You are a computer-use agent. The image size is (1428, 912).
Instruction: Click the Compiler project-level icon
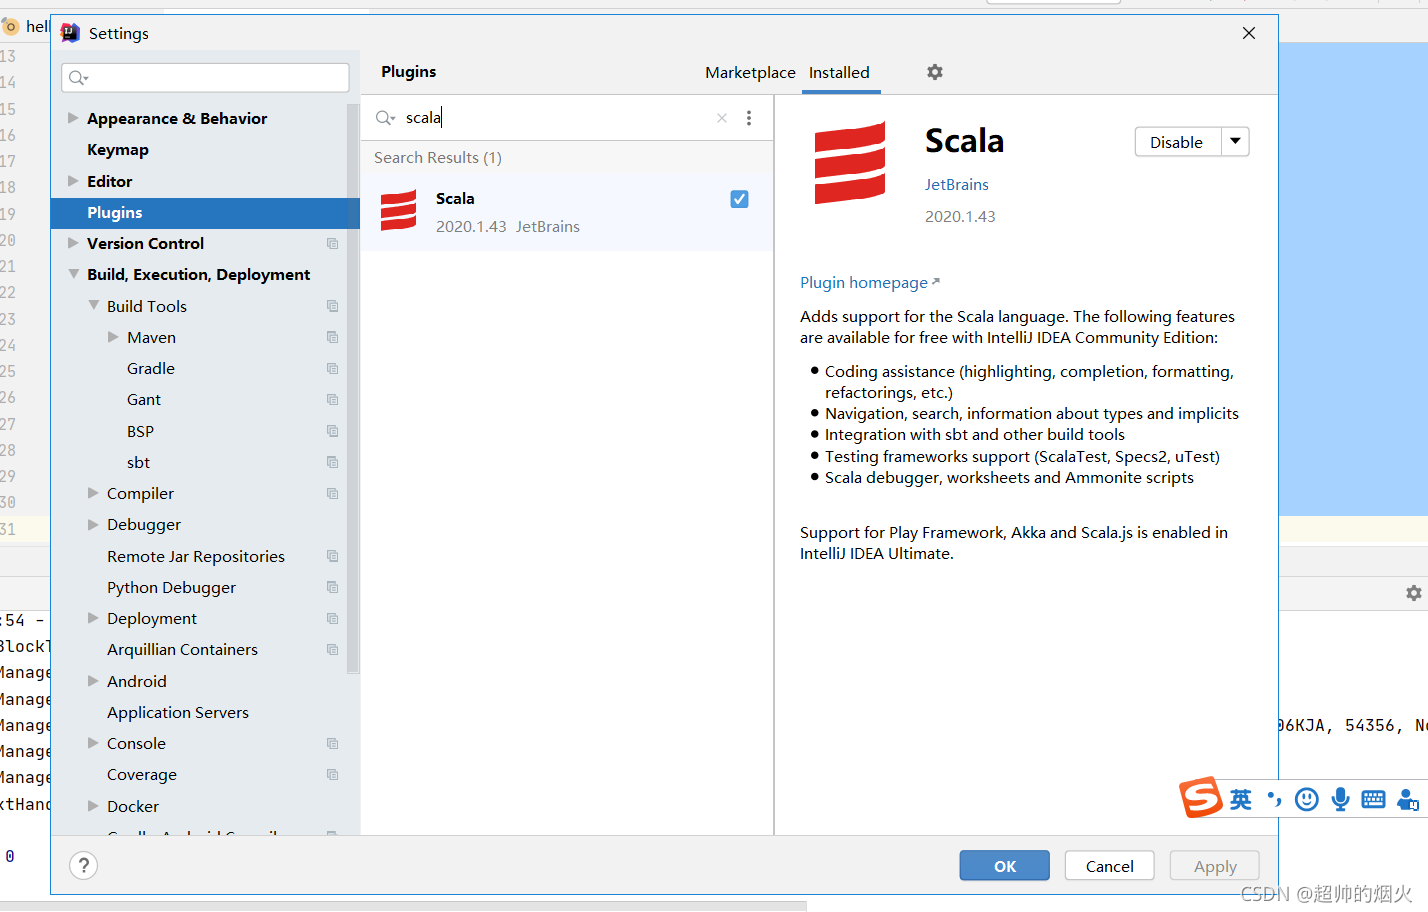(x=332, y=494)
